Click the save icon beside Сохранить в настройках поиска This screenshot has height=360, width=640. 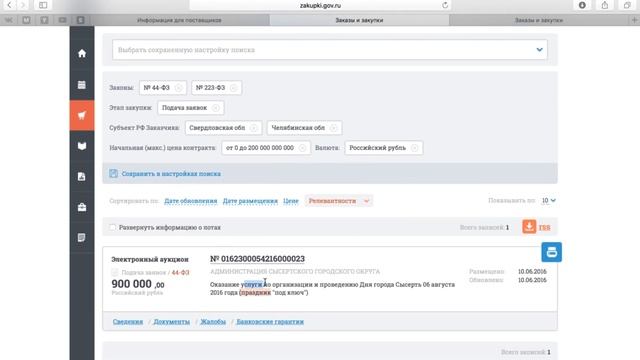(113, 173)
